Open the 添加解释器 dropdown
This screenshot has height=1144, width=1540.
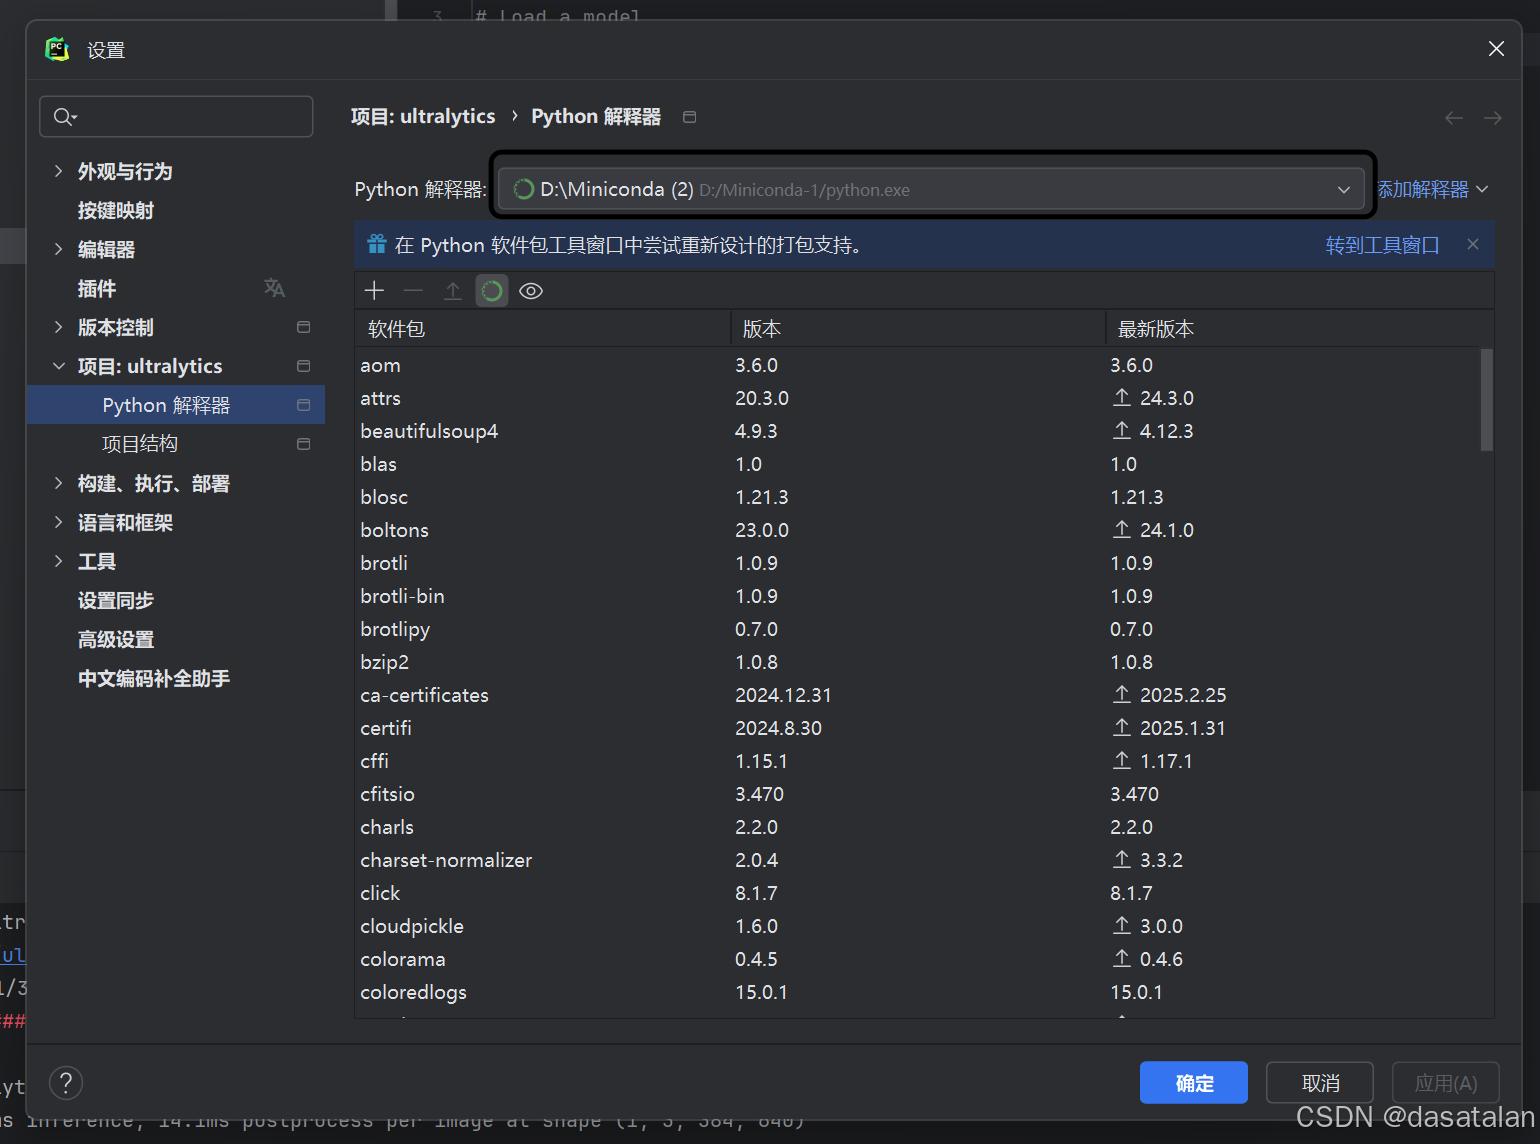click(x=1433, y=189)
